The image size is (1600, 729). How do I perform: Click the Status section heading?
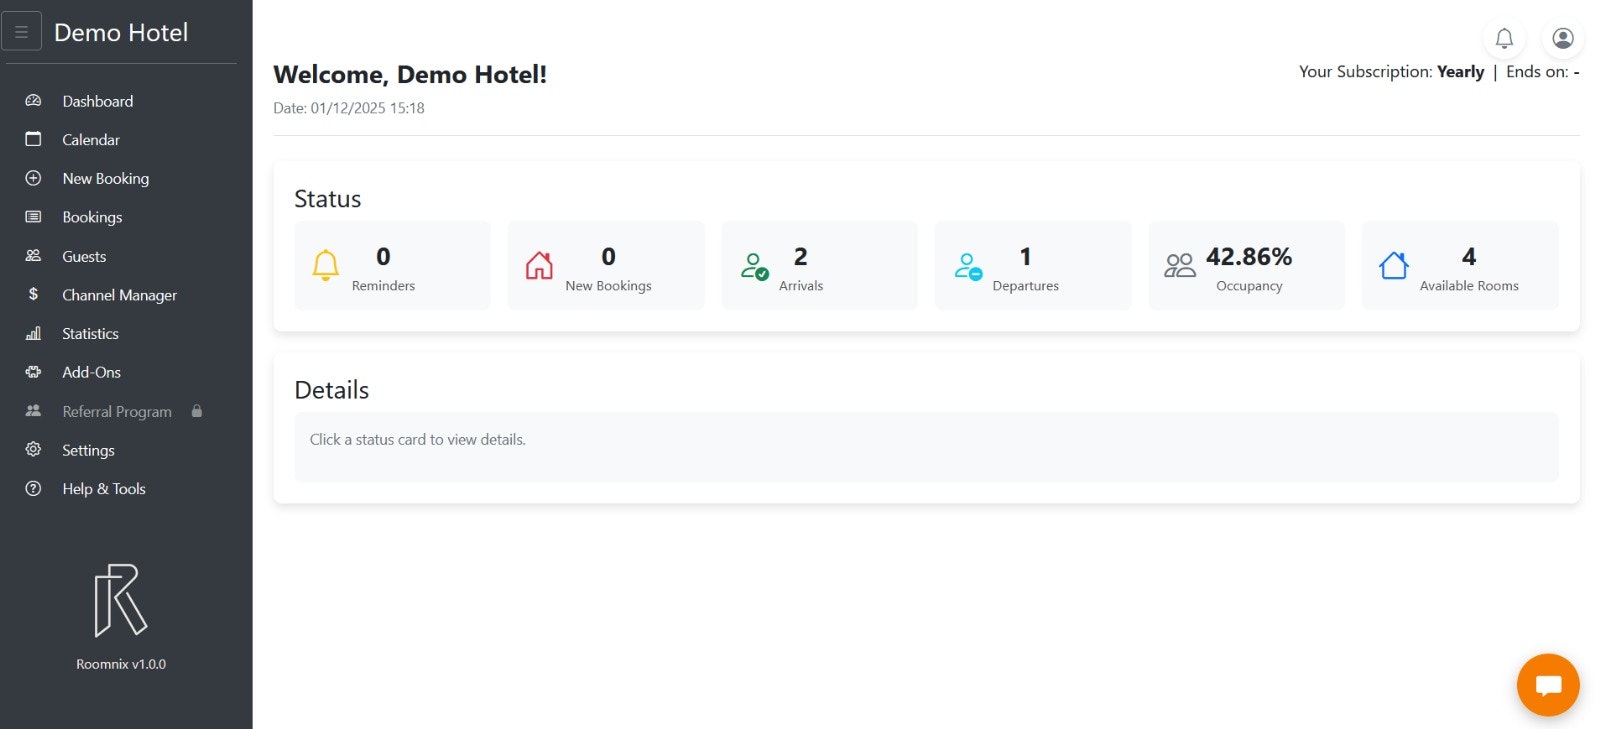[328, 199]
